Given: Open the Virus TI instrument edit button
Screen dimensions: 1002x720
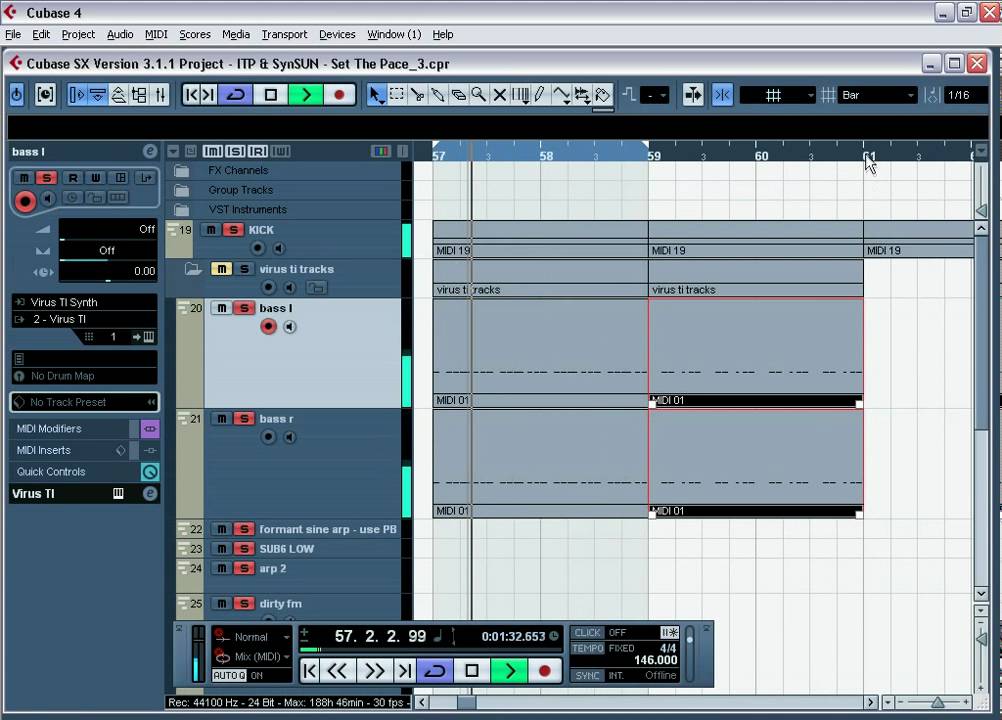Looking at the screenshot, I should [150, 493].
